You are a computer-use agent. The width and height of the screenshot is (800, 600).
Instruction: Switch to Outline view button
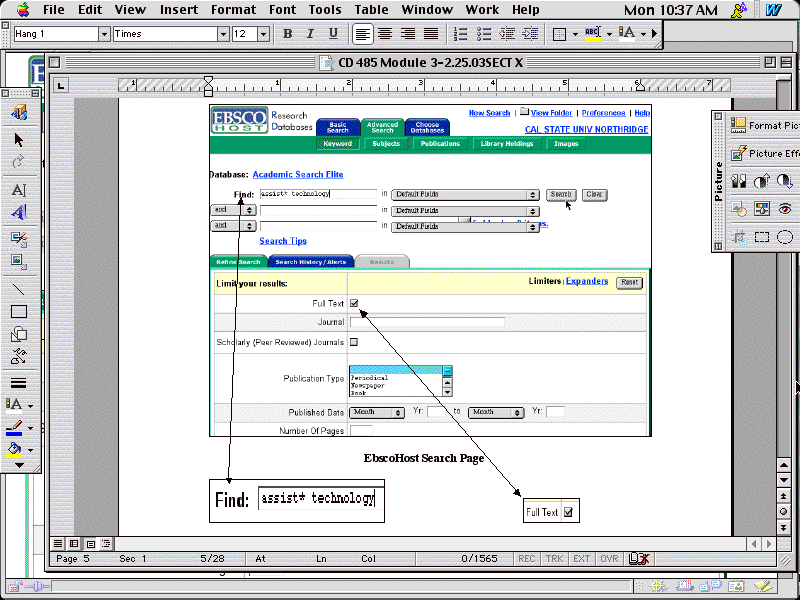point(106,543)
